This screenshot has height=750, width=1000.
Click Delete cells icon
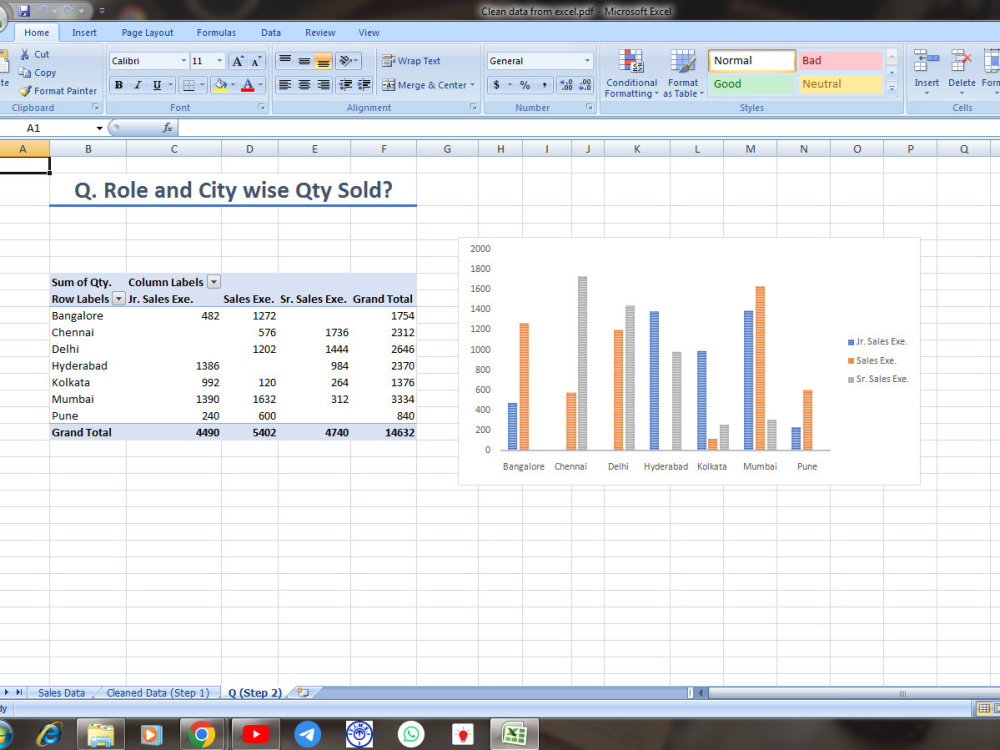(961, 62)
